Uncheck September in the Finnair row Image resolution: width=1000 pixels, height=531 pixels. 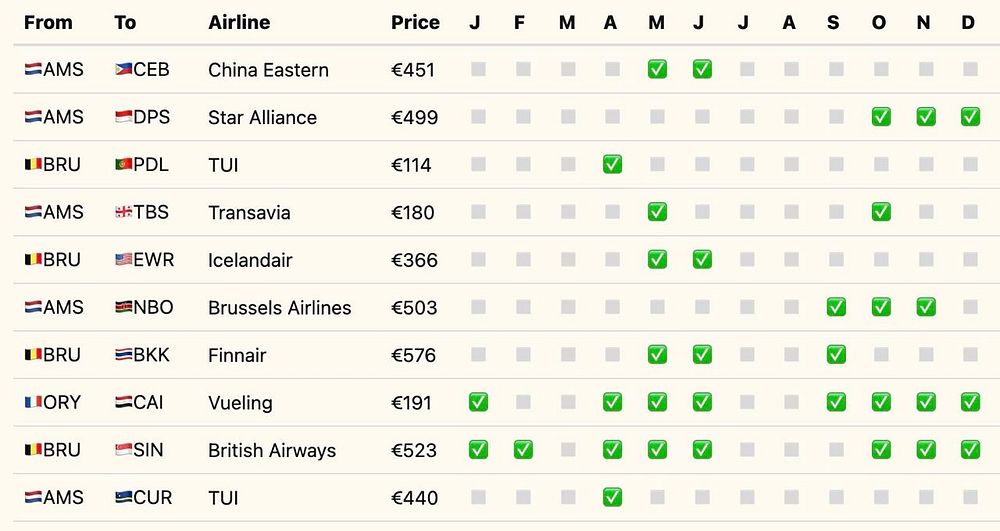(836, 355)
